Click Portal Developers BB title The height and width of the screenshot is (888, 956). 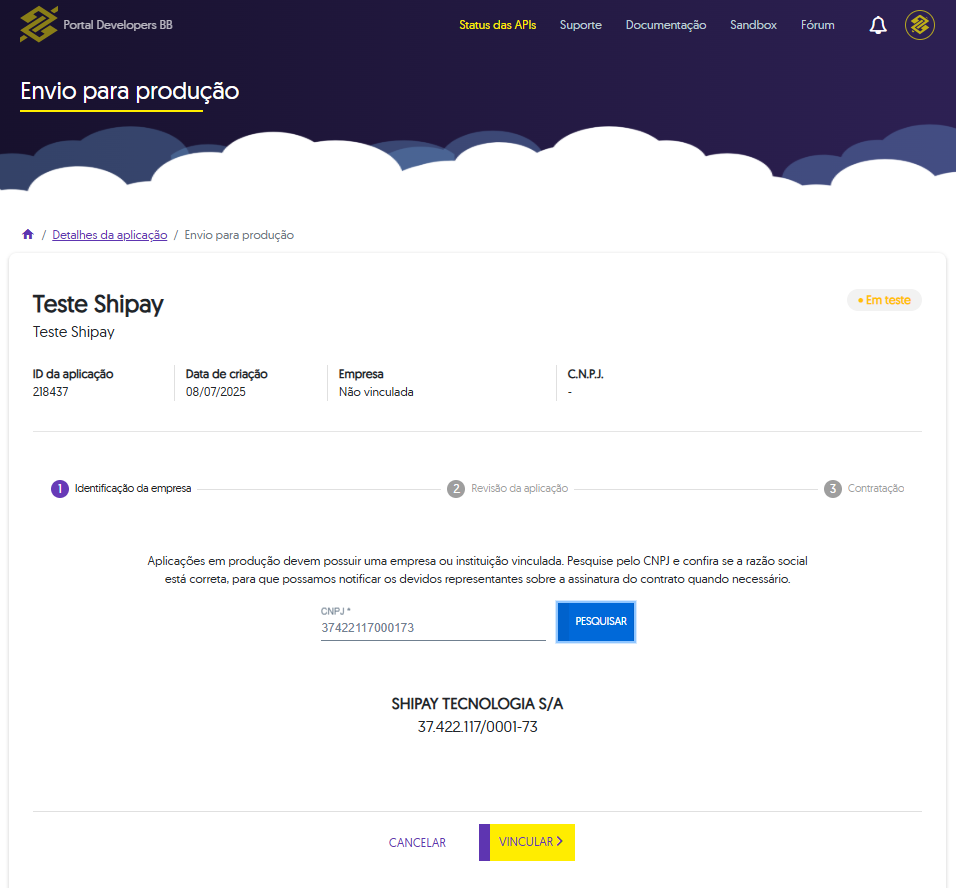point(118,25)
